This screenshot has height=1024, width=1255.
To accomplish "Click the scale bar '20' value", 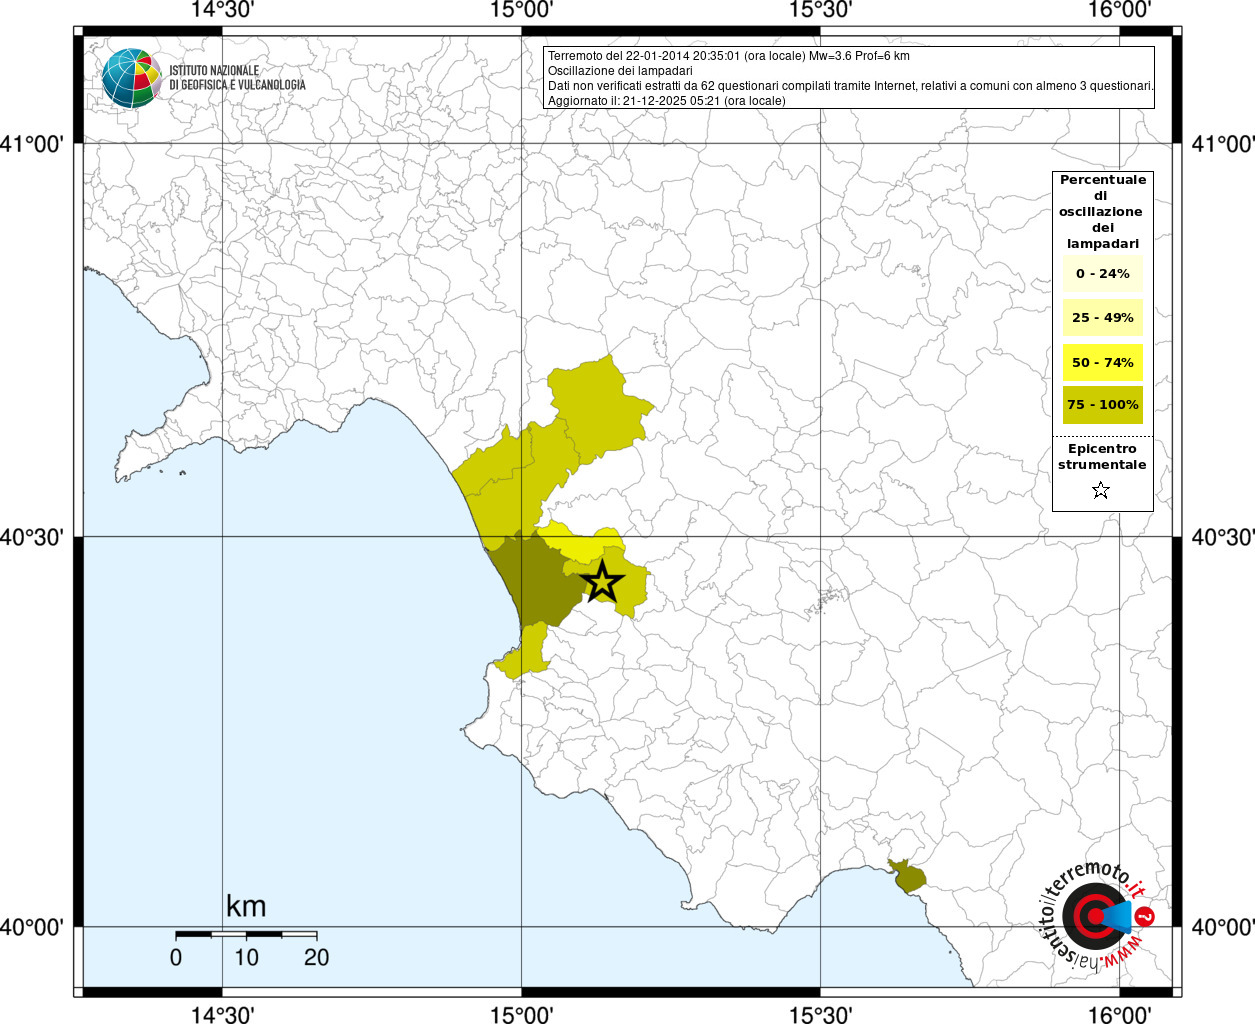I will click(x=316, y=957).
